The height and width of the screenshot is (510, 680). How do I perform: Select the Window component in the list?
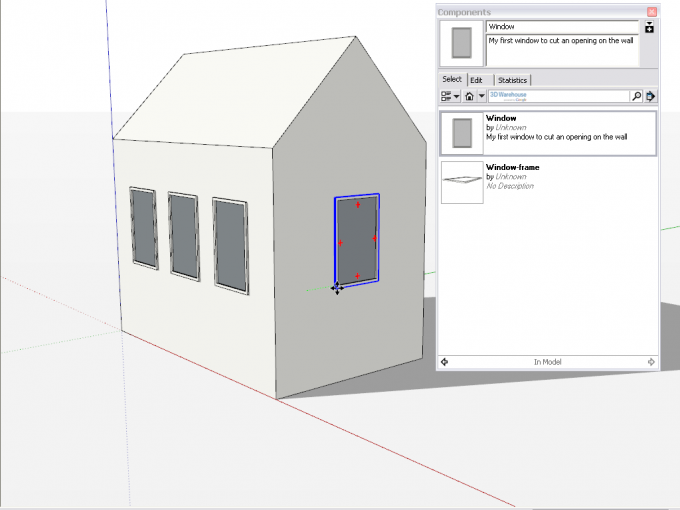(548, 133)
